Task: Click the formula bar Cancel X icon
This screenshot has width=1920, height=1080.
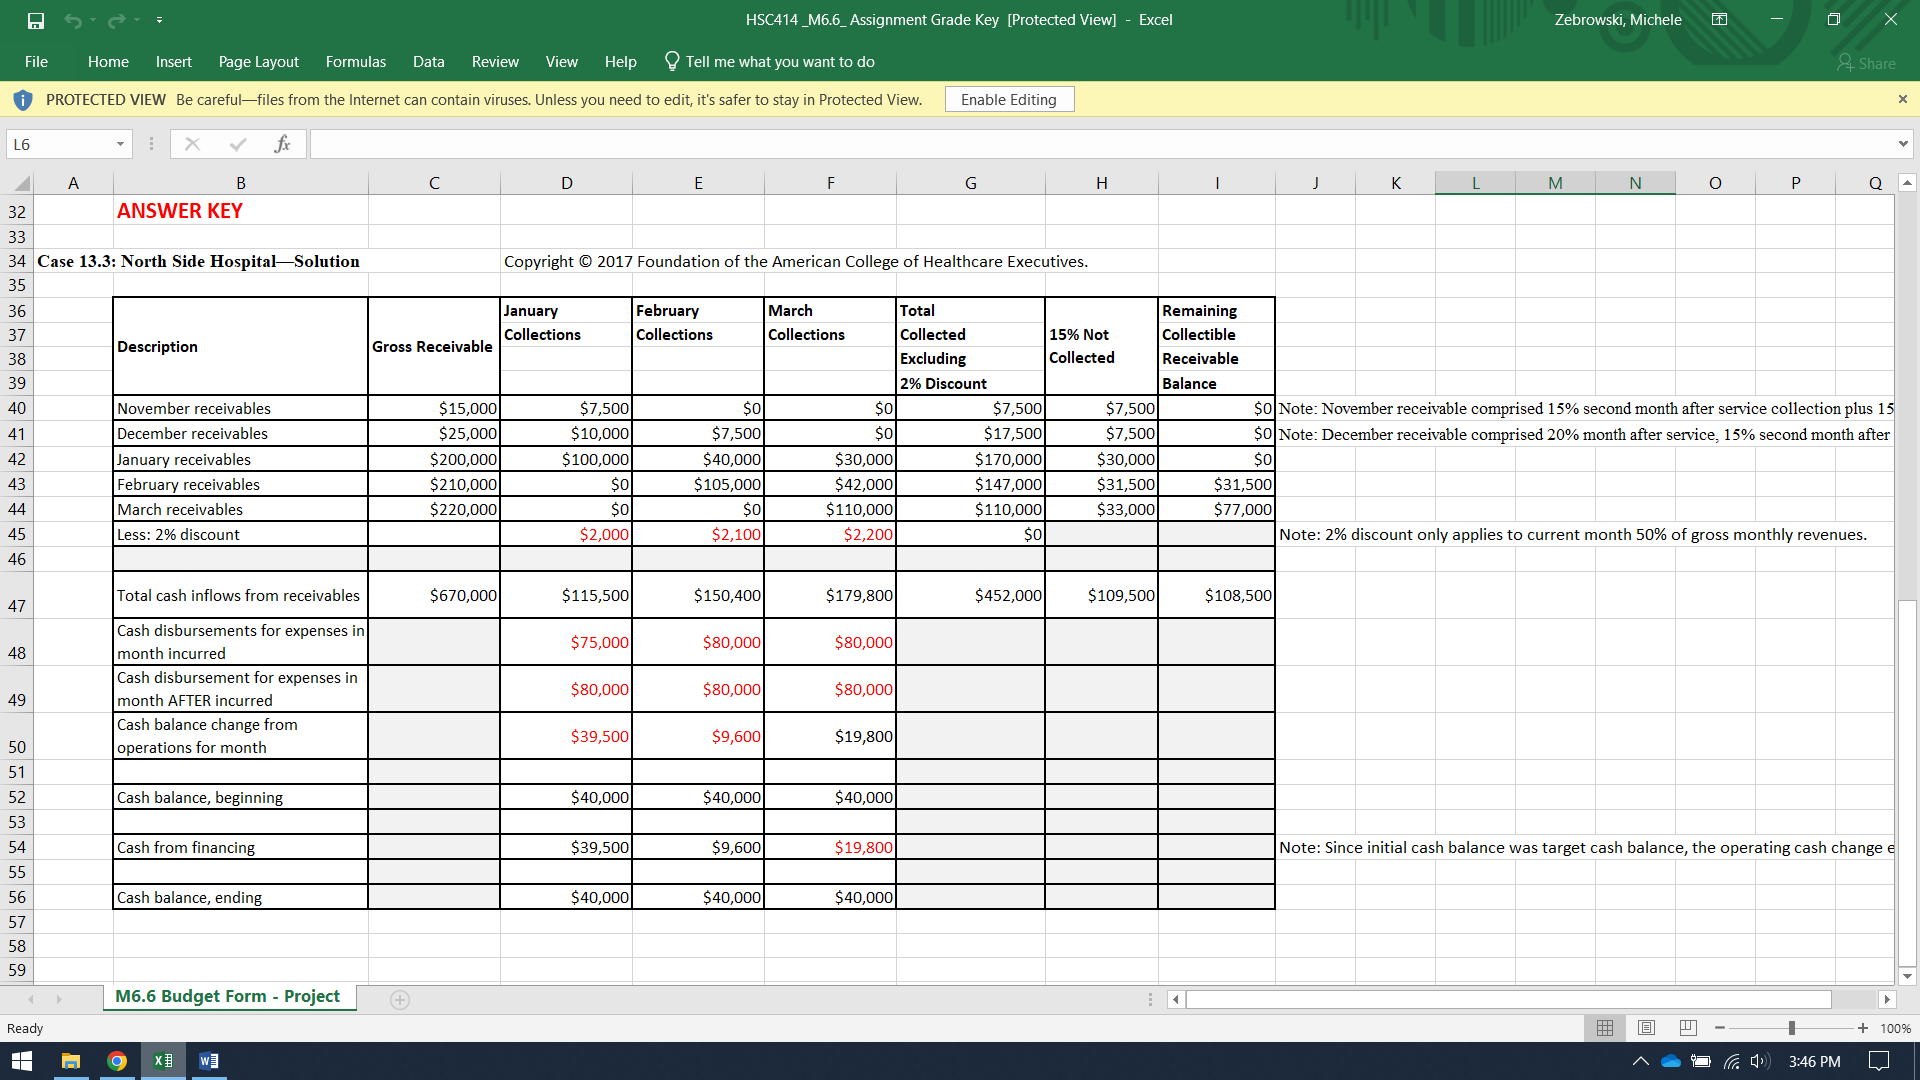Action: pos(193,144)
